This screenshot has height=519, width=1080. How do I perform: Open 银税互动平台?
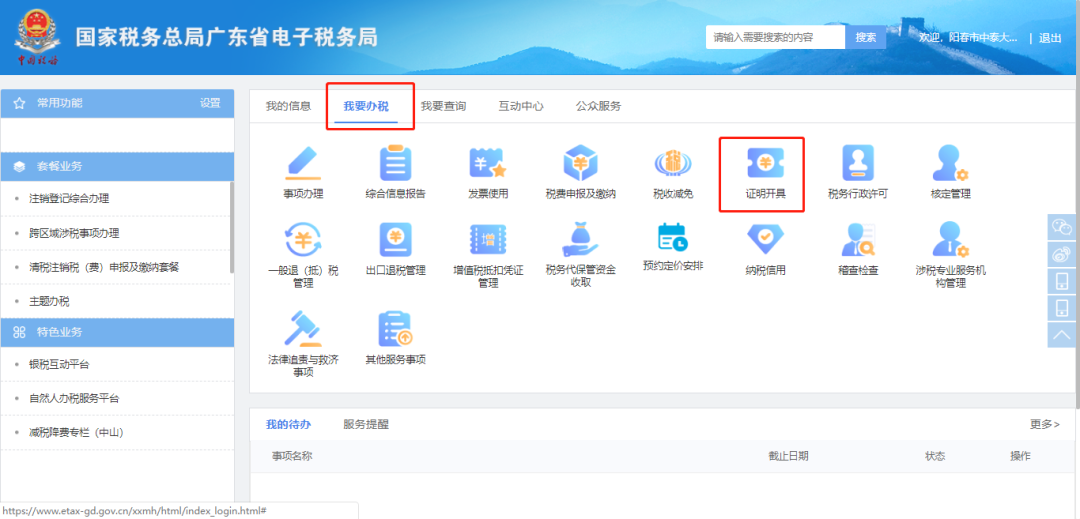point(59,364)
